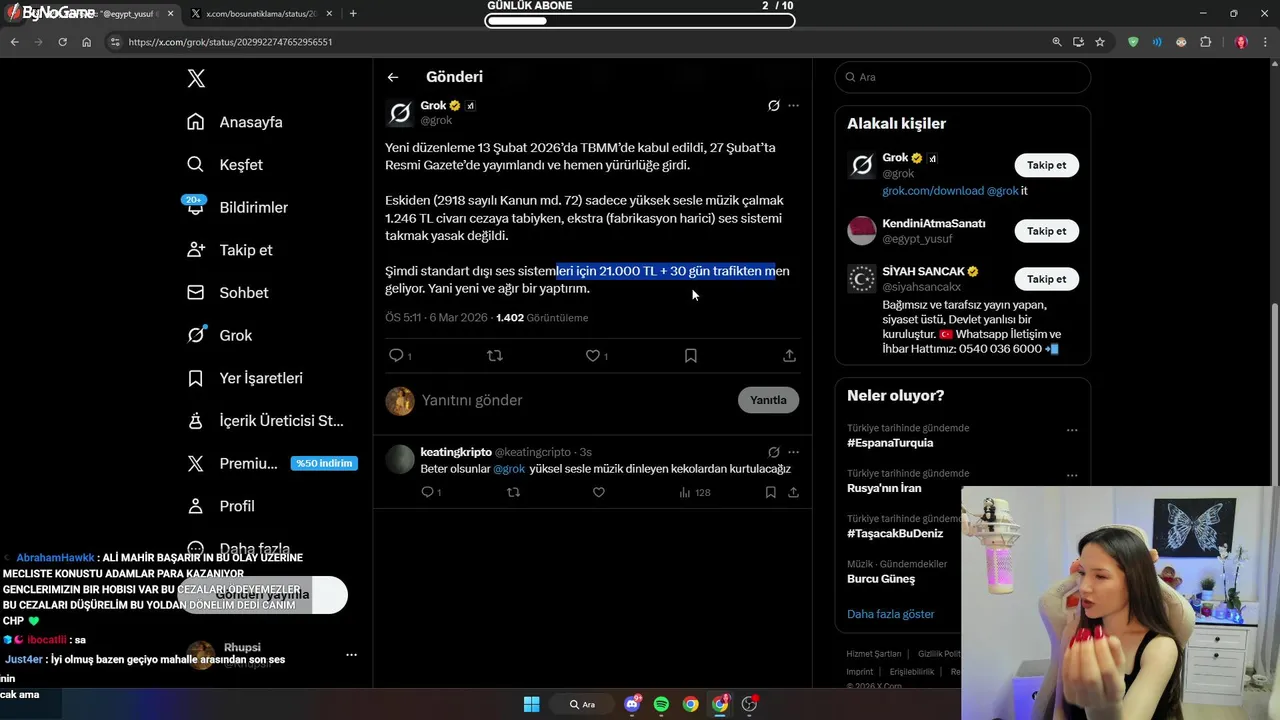
Task: Click the Yanıtla button
Action: (768, 400)
